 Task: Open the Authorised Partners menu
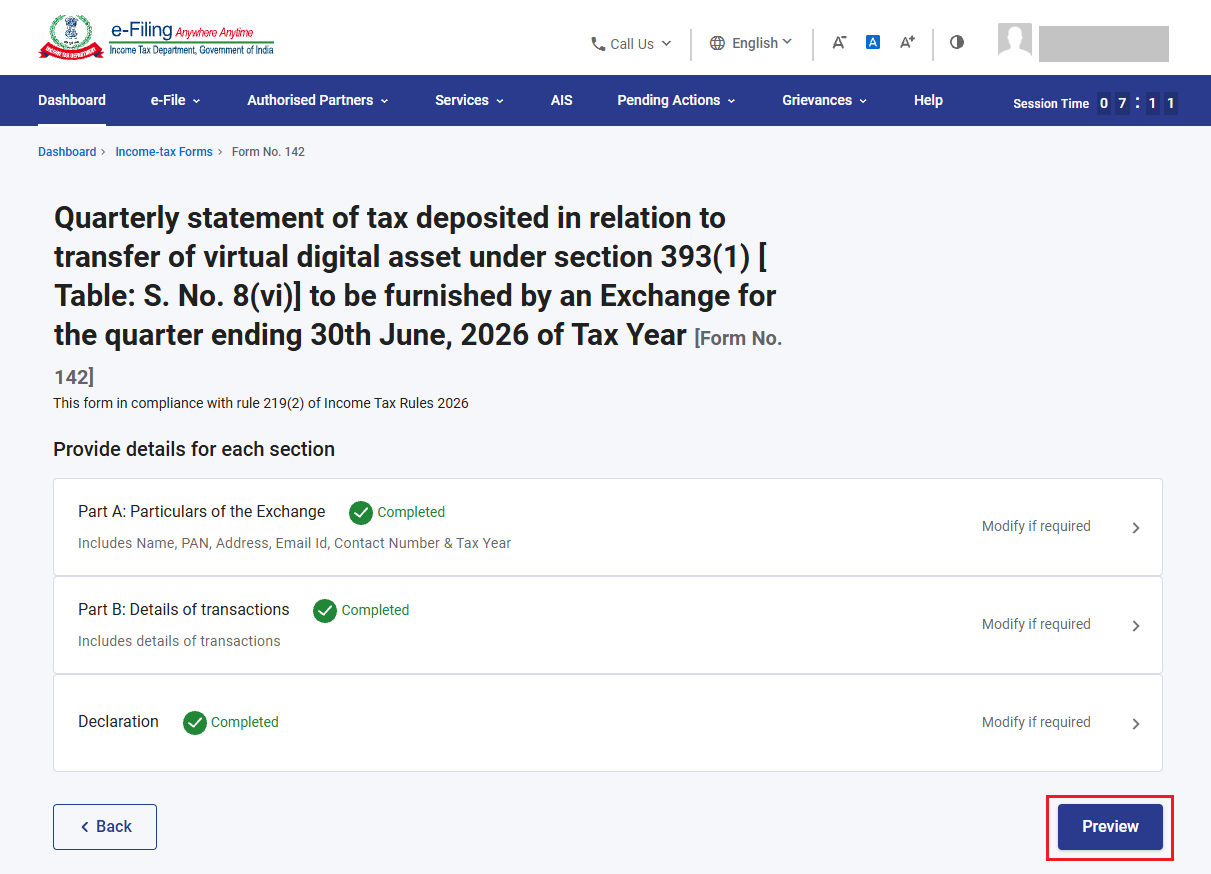click(x=318, y=100)
